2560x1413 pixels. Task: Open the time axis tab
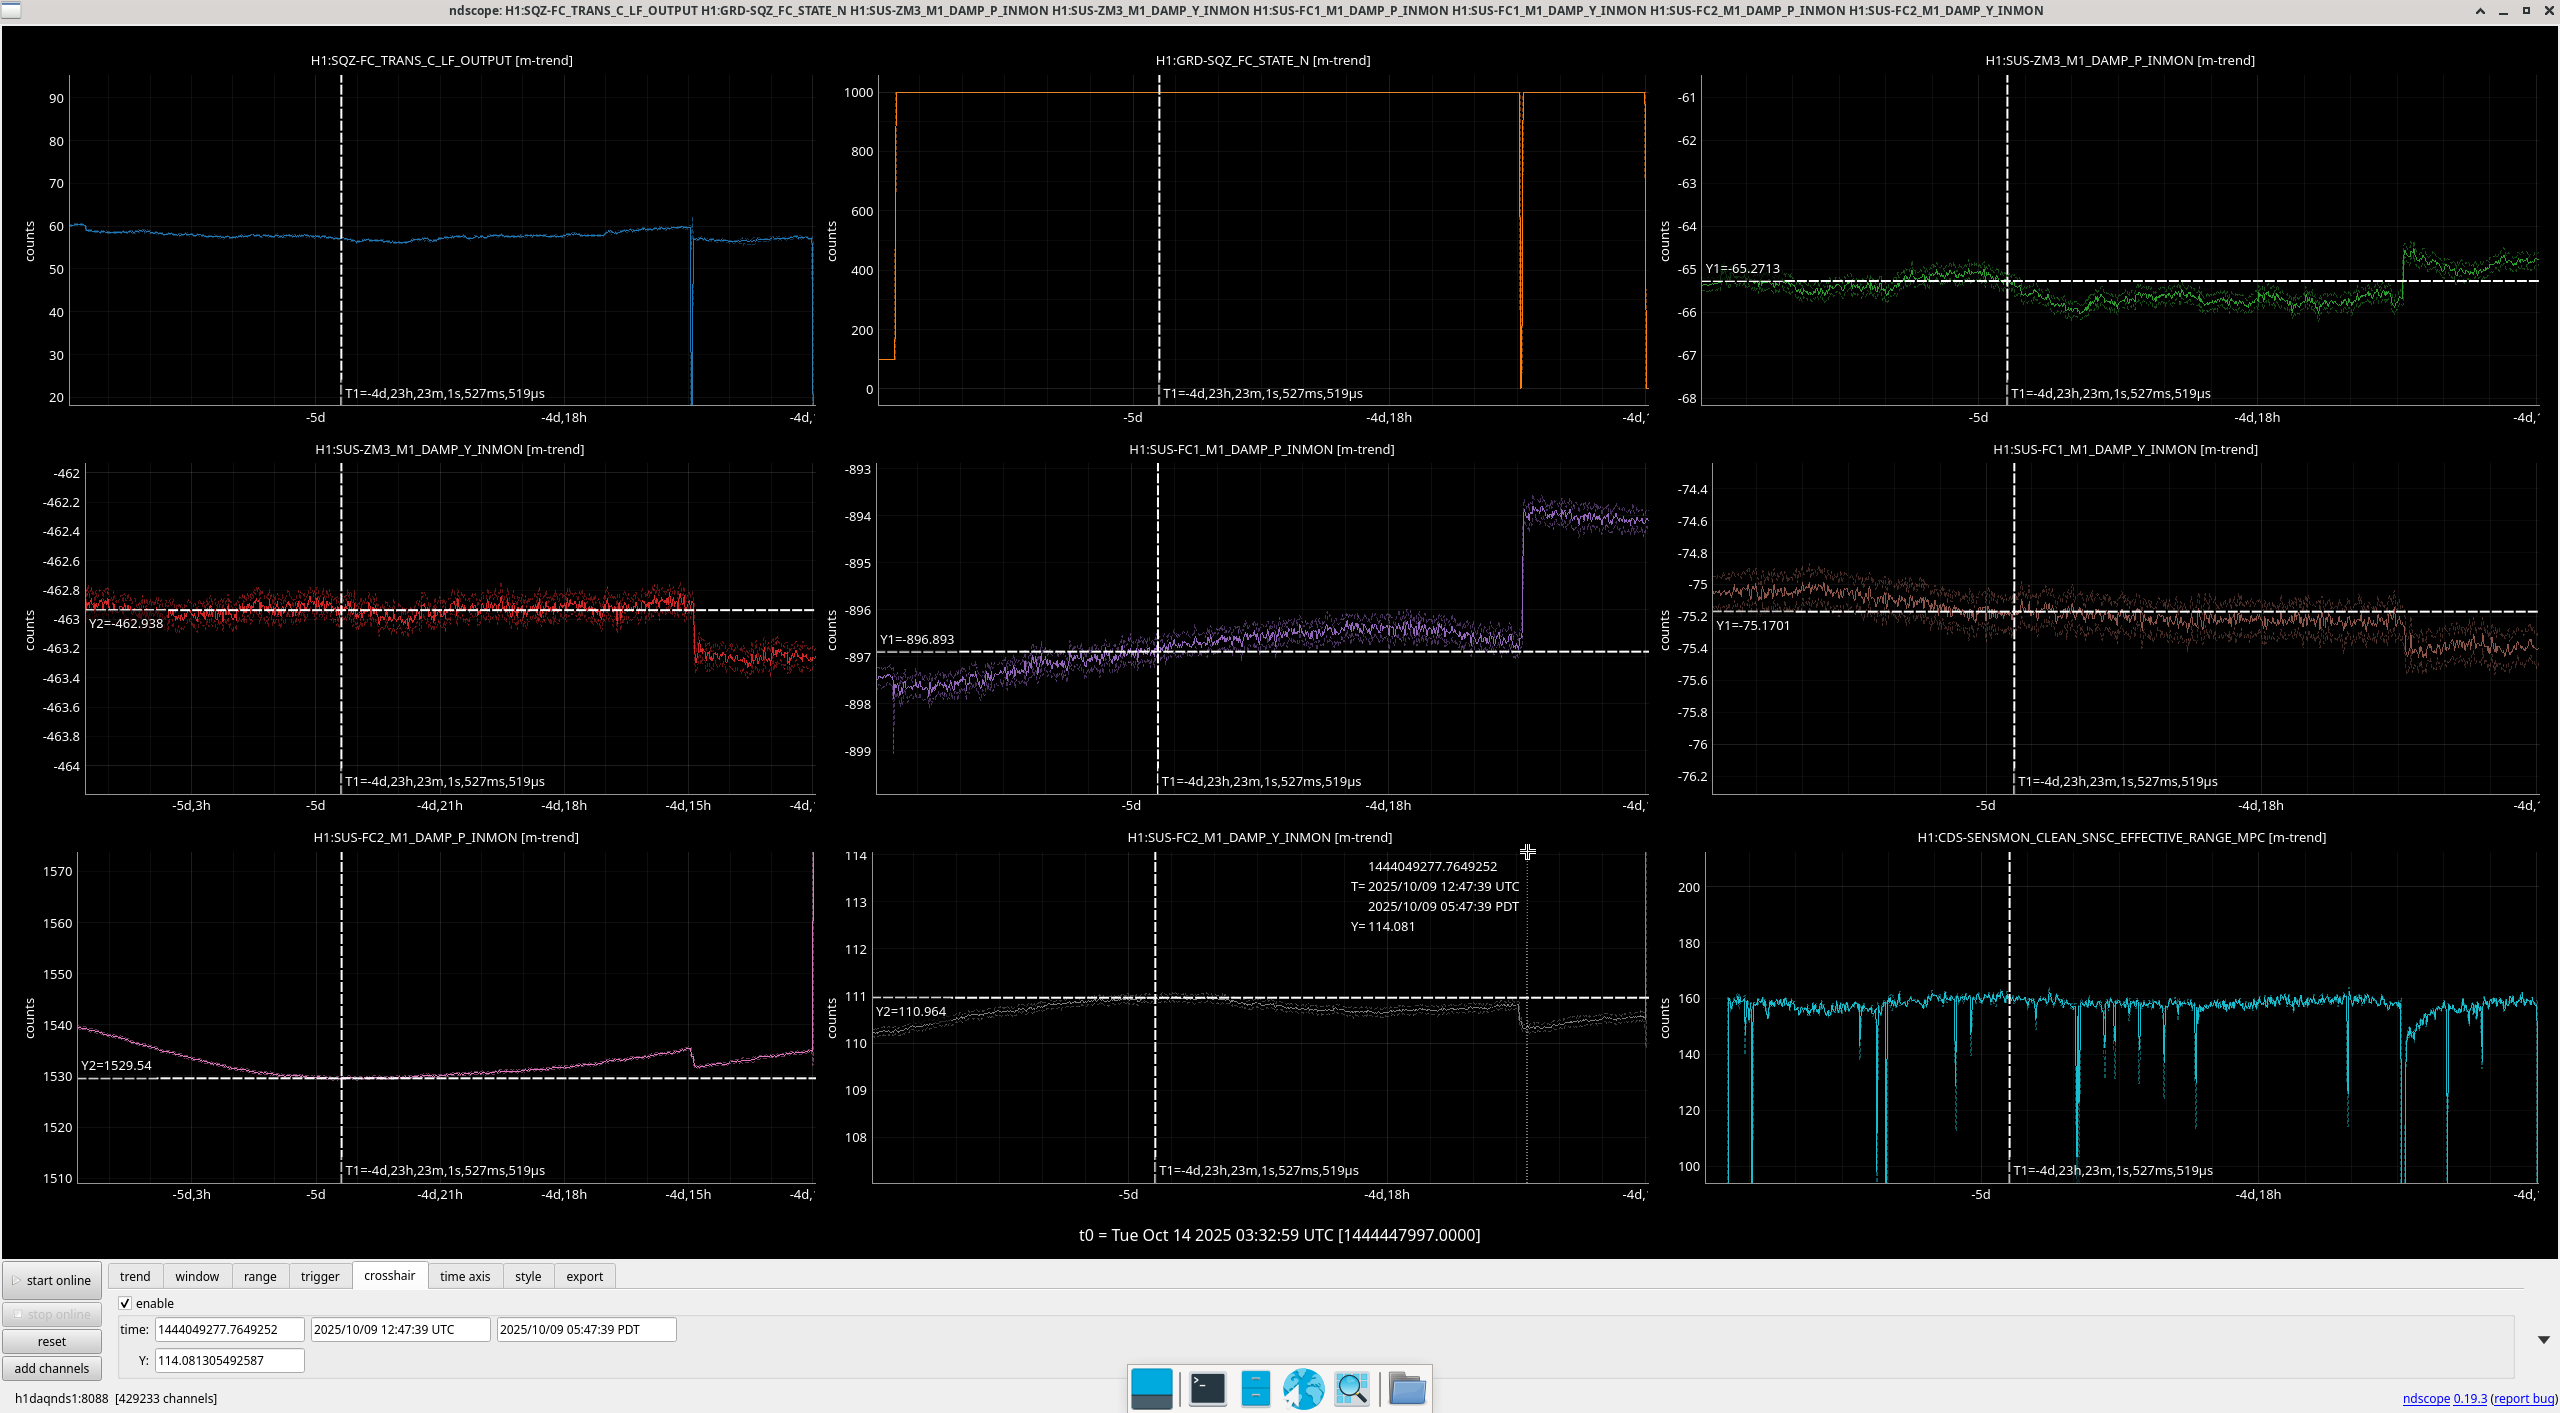click(x=465, y=1276)
